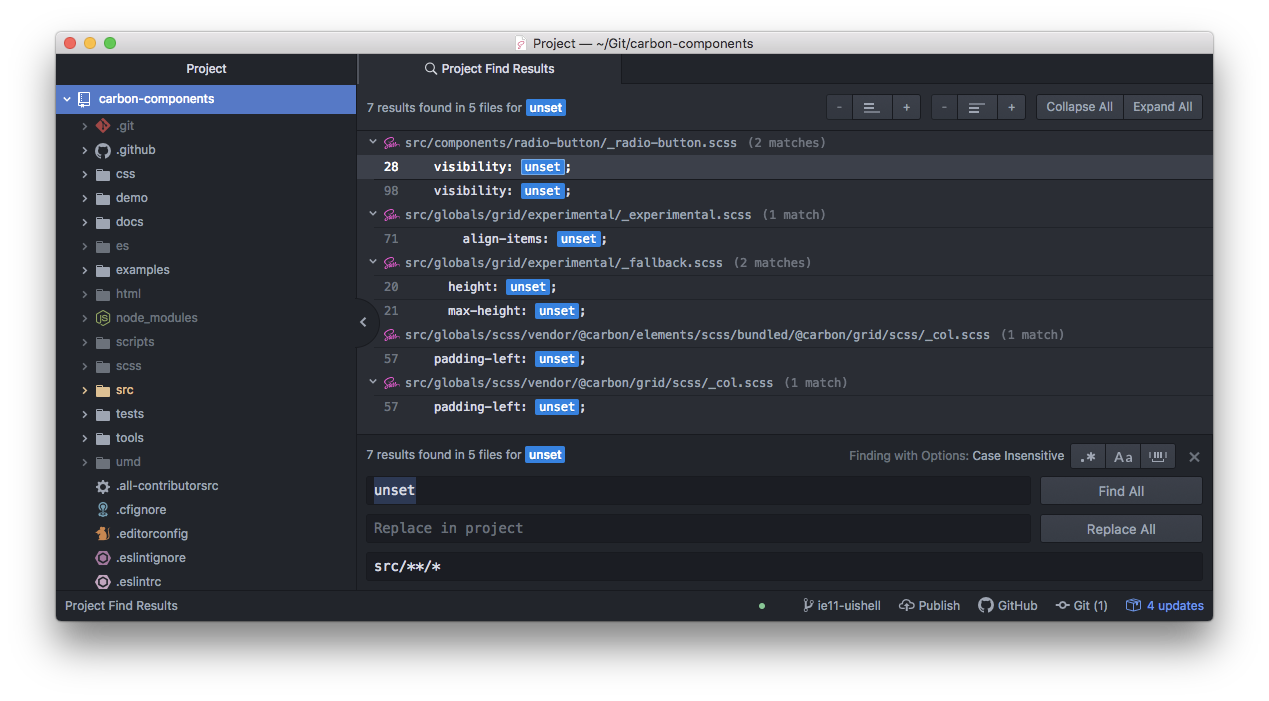Collapse the _experimental.scss results group

(x=373, y=215)
